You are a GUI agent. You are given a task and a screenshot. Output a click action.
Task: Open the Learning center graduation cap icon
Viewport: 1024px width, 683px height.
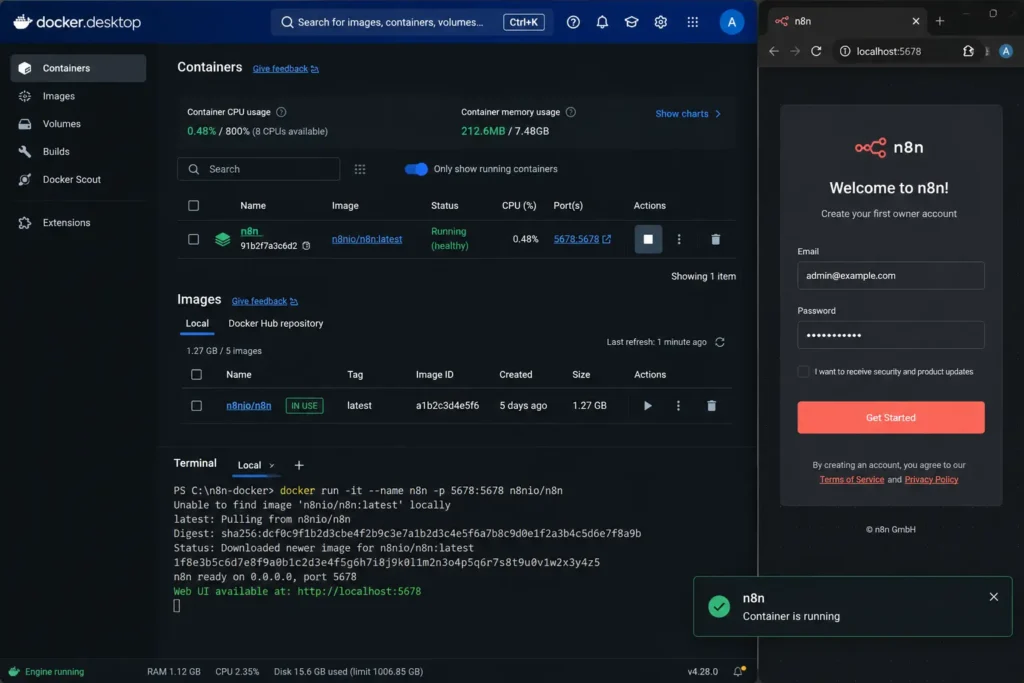(x=631, y=22)
